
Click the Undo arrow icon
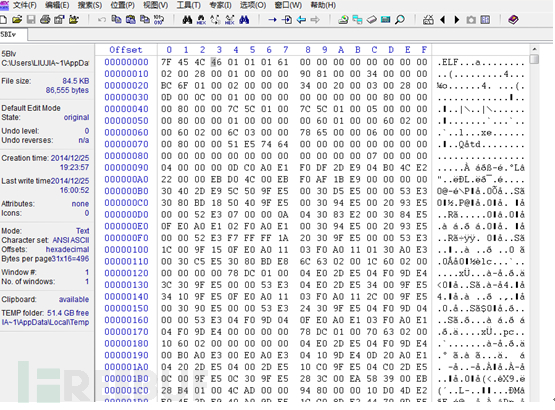[x=102, y=20]
